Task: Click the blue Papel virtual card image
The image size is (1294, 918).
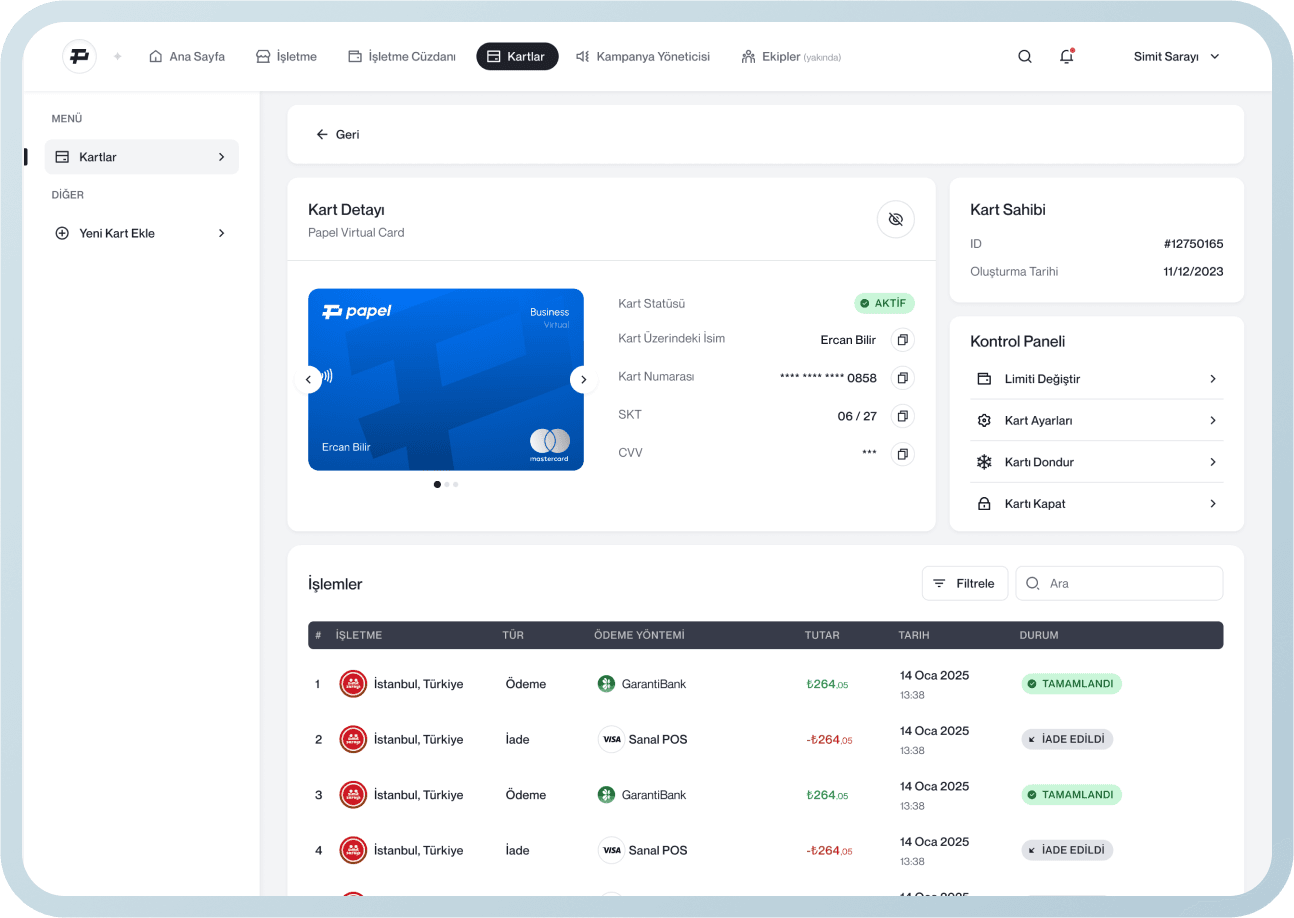Action: [x=446, y=380]
